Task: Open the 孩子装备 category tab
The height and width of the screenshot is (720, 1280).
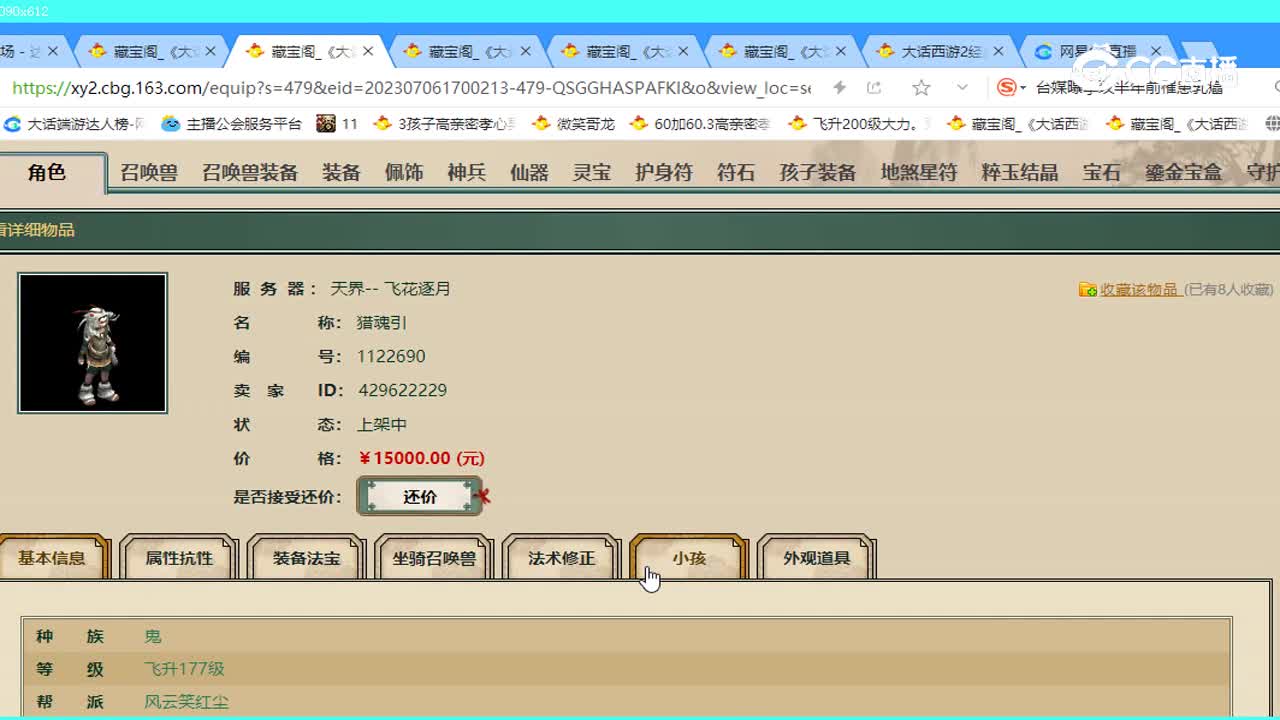Action: click(818, 172)
